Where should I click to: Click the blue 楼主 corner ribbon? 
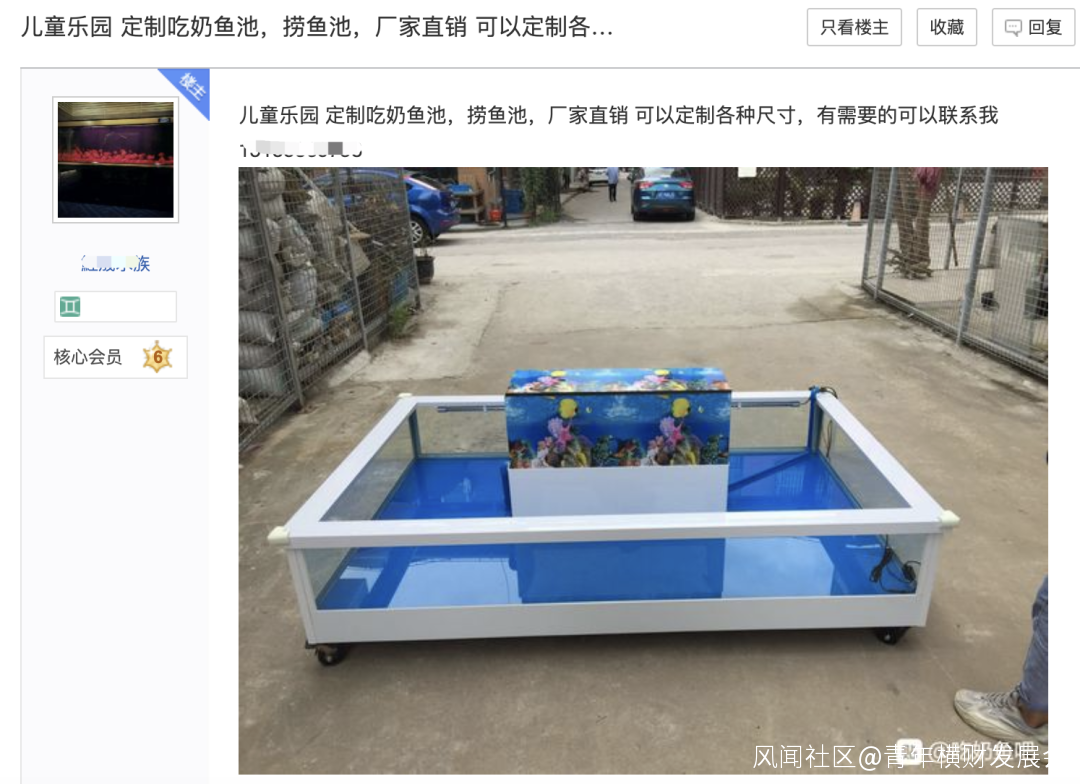(189, 88)
